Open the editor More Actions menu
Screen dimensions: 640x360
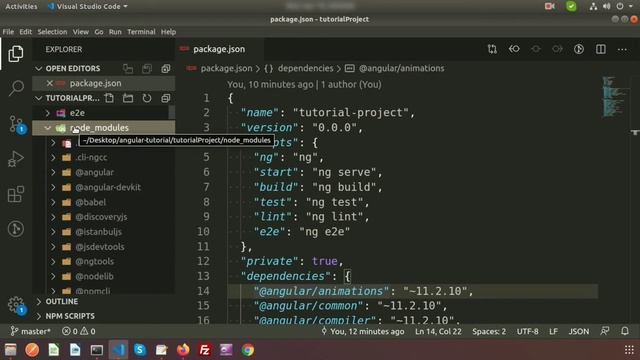(x=622, y=49)
